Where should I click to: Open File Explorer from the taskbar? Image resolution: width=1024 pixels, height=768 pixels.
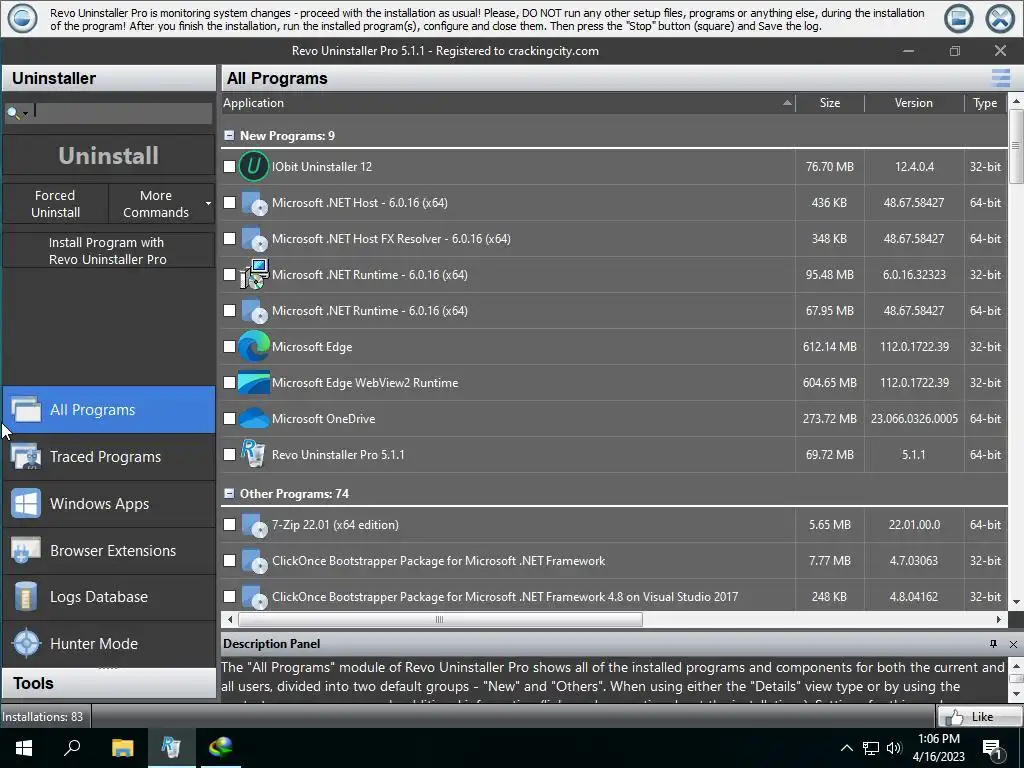pyautogui.click(x=122, y=748)
